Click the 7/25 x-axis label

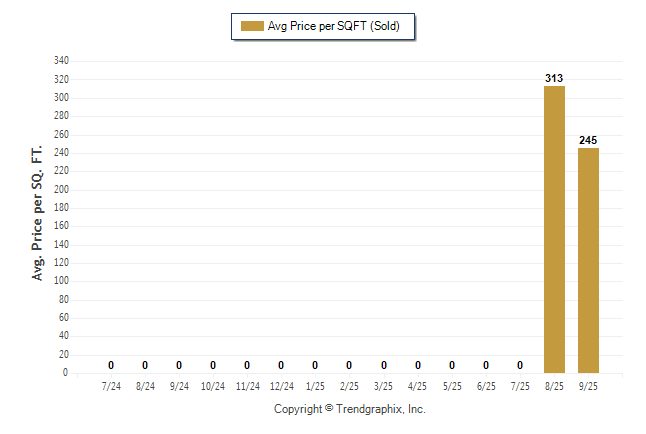[520, 386]
